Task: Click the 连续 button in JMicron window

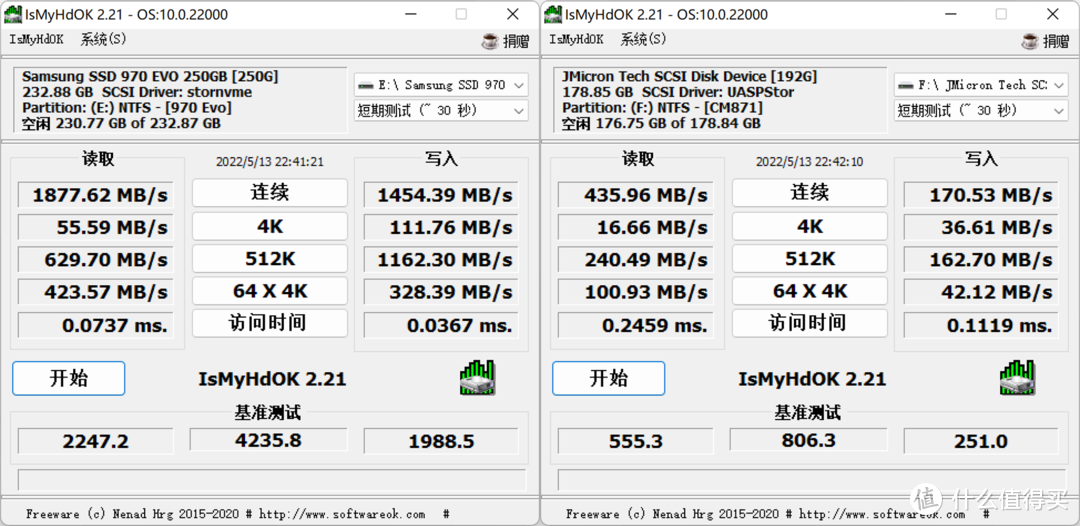Action: point(810,193)
